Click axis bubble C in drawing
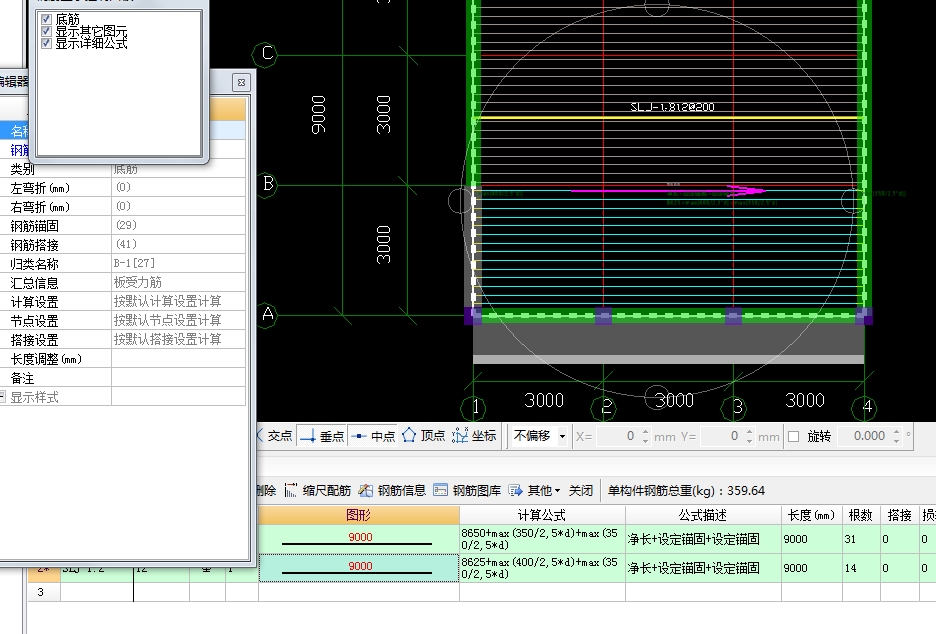 coord(265,54)
